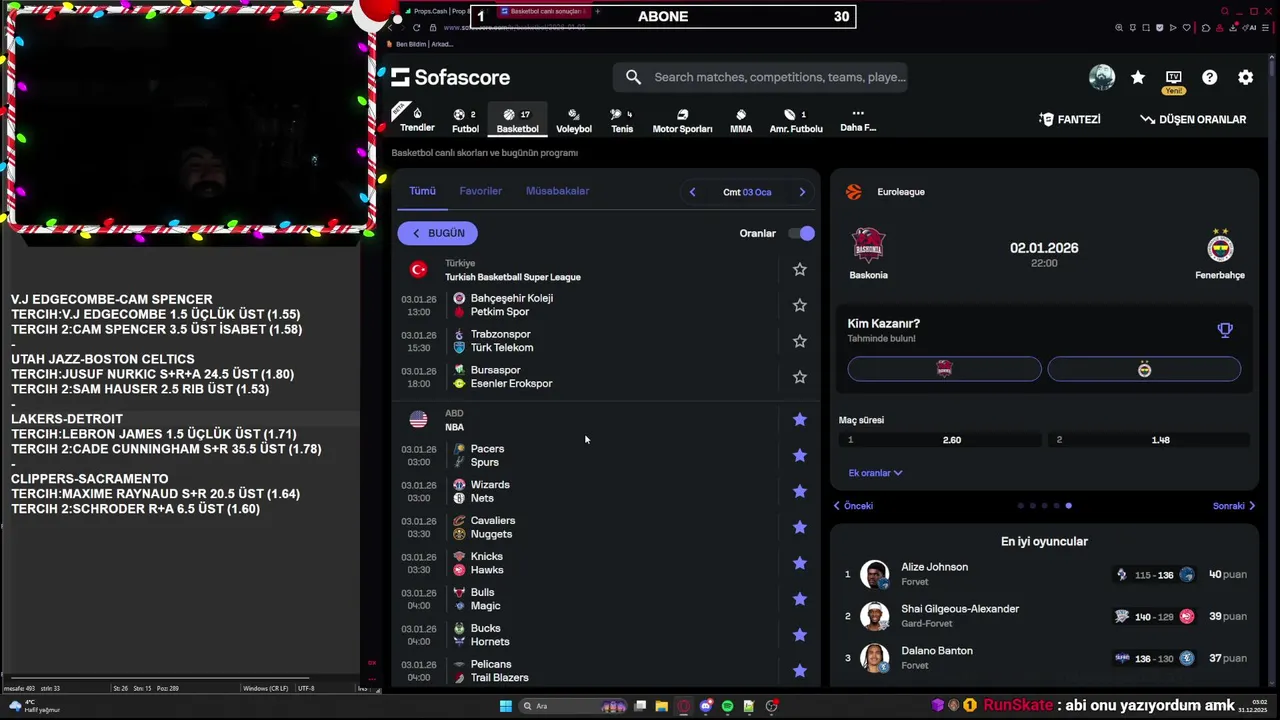The width and height of the screenshot is (1280, 720).
Task: Select the Futbol sport tab
Action: [x=465, y=120]
